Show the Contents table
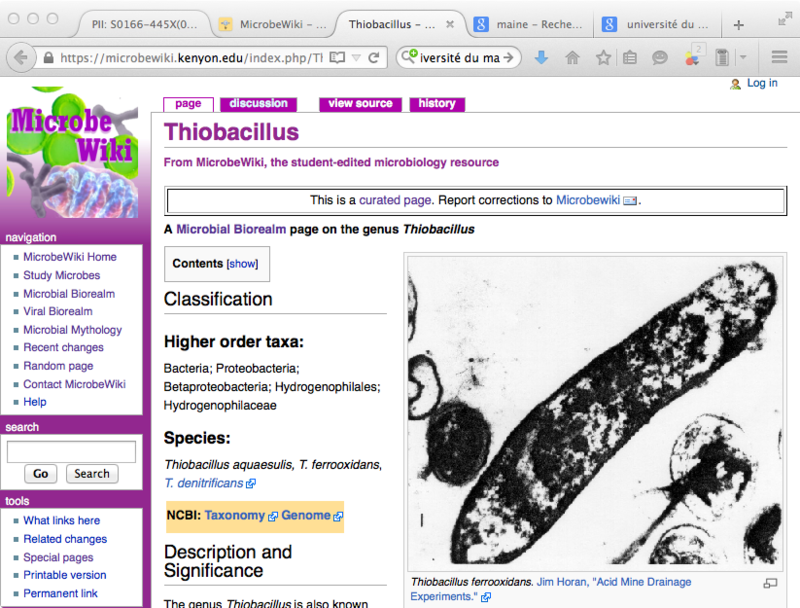 242,264
